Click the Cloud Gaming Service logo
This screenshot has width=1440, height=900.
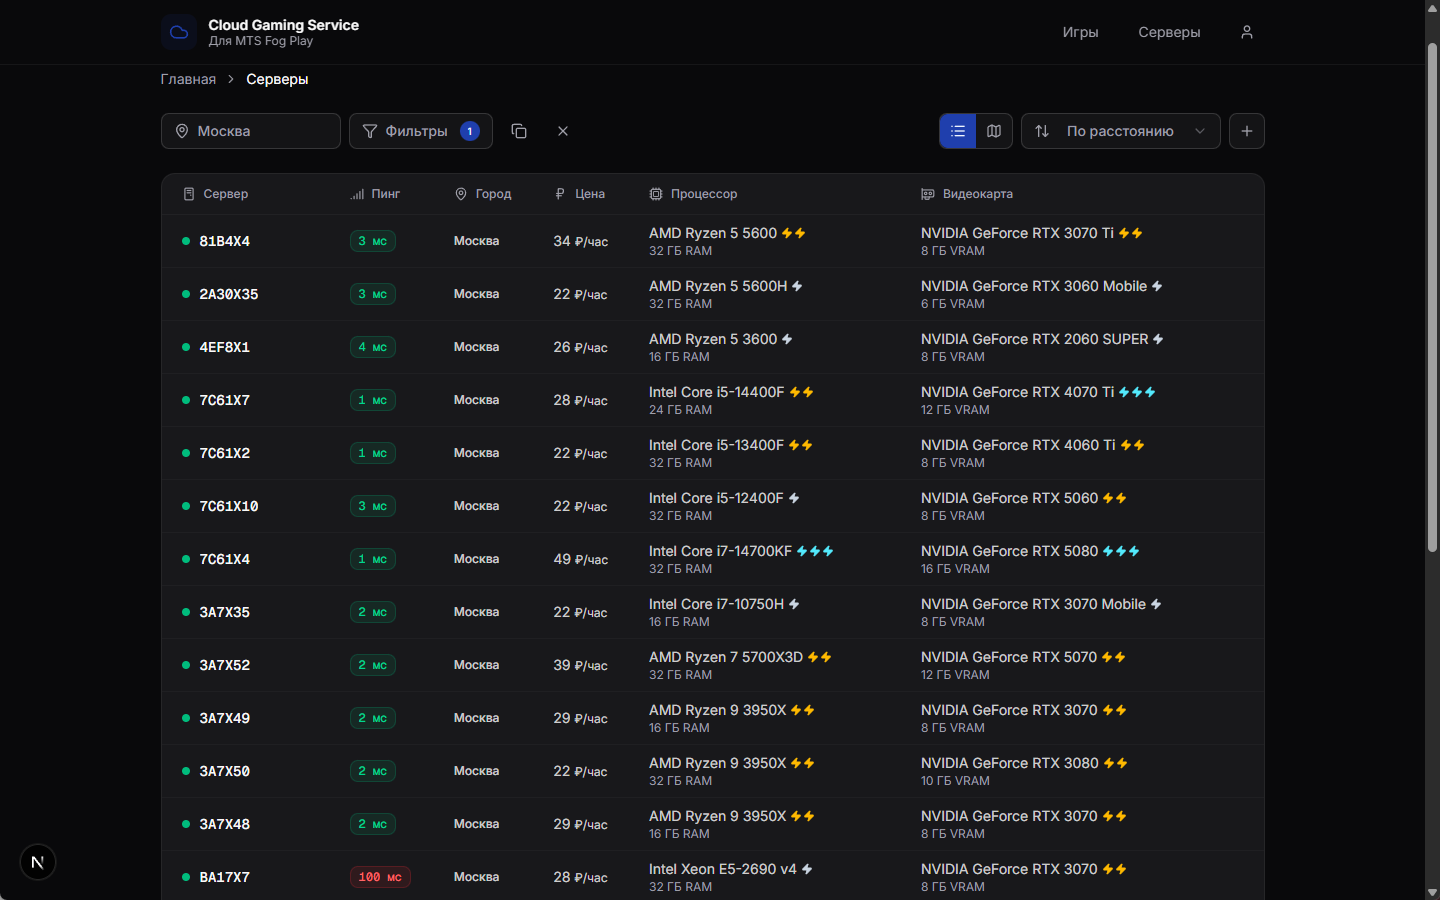click(179, 32)
